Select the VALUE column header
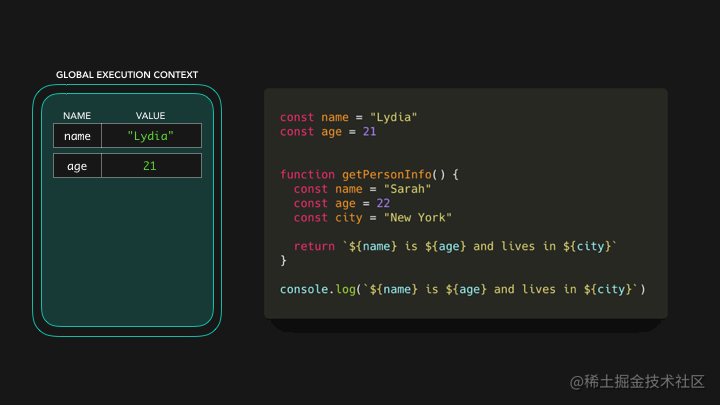 150,116
